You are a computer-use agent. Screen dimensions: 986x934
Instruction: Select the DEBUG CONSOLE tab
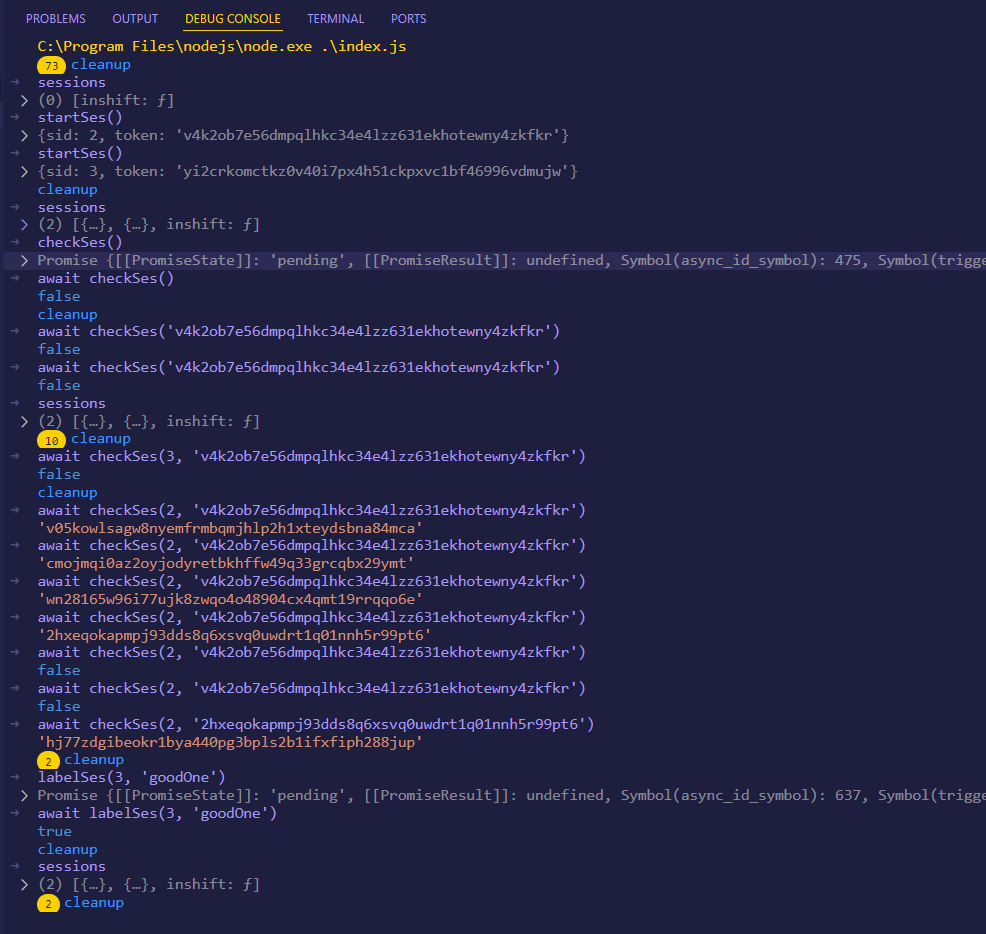233,19
